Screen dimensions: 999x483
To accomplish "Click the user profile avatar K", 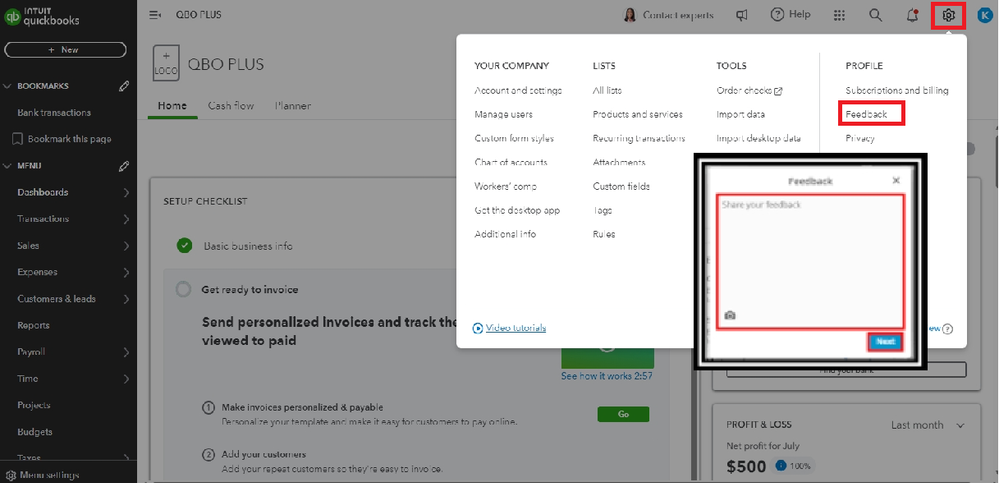I will pos(984,15).
